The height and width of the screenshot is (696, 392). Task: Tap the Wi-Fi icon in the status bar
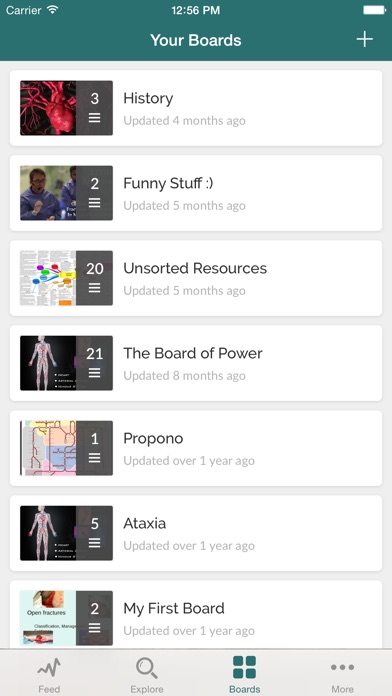coord(53,10)
